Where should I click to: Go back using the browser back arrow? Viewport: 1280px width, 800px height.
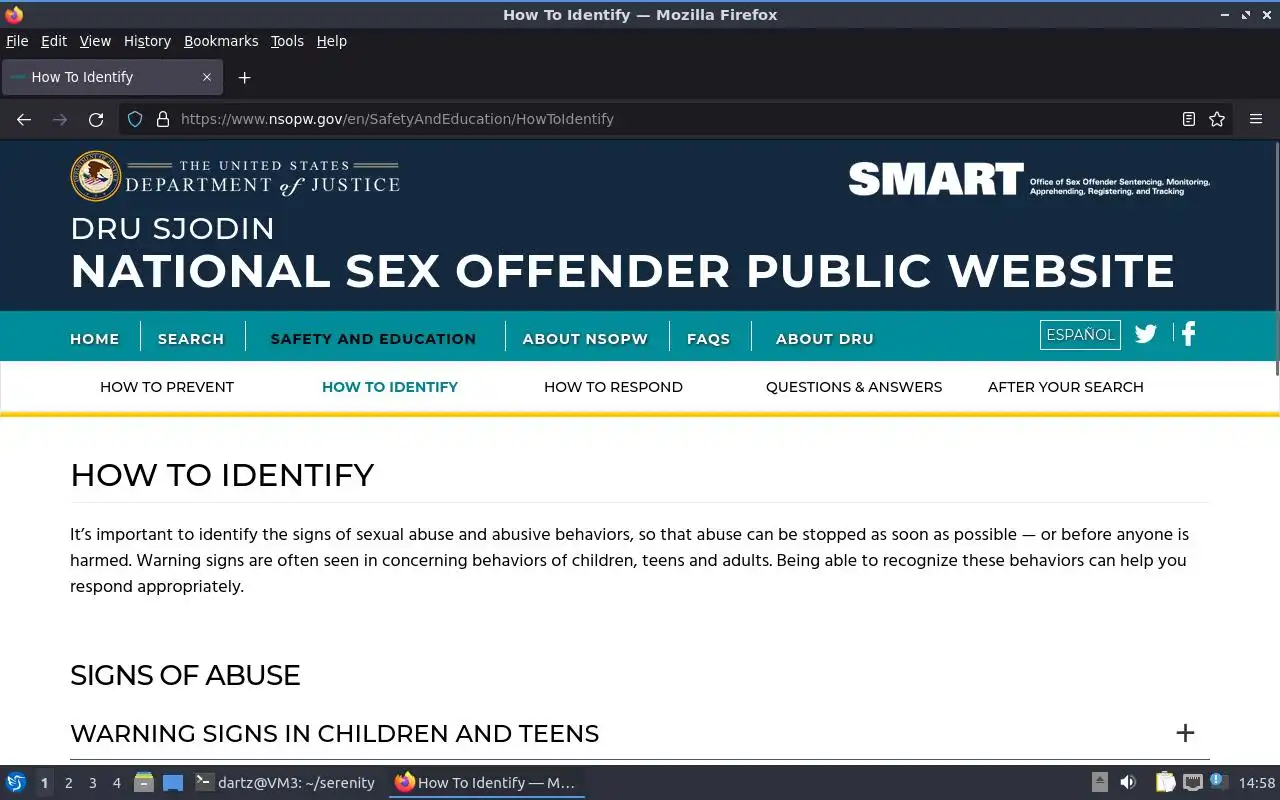pyautogui.click(x=24, y=119)
